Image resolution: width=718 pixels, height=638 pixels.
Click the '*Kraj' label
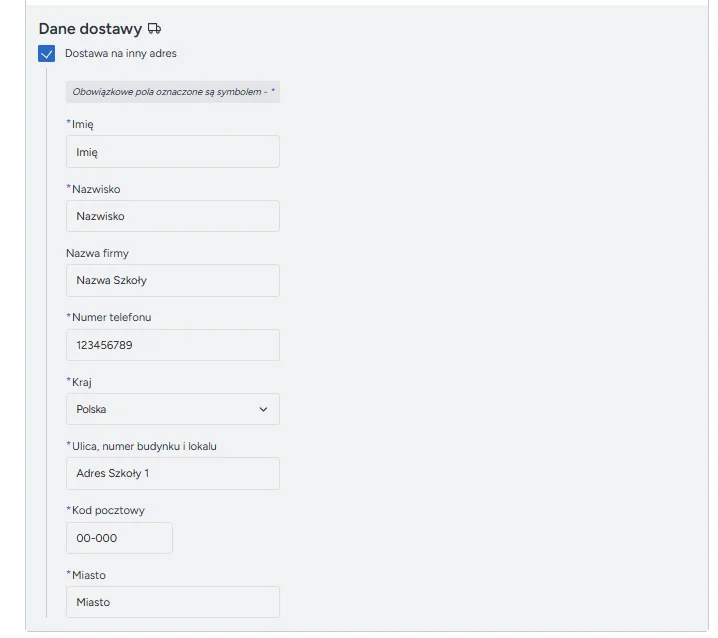pos(79,382)
